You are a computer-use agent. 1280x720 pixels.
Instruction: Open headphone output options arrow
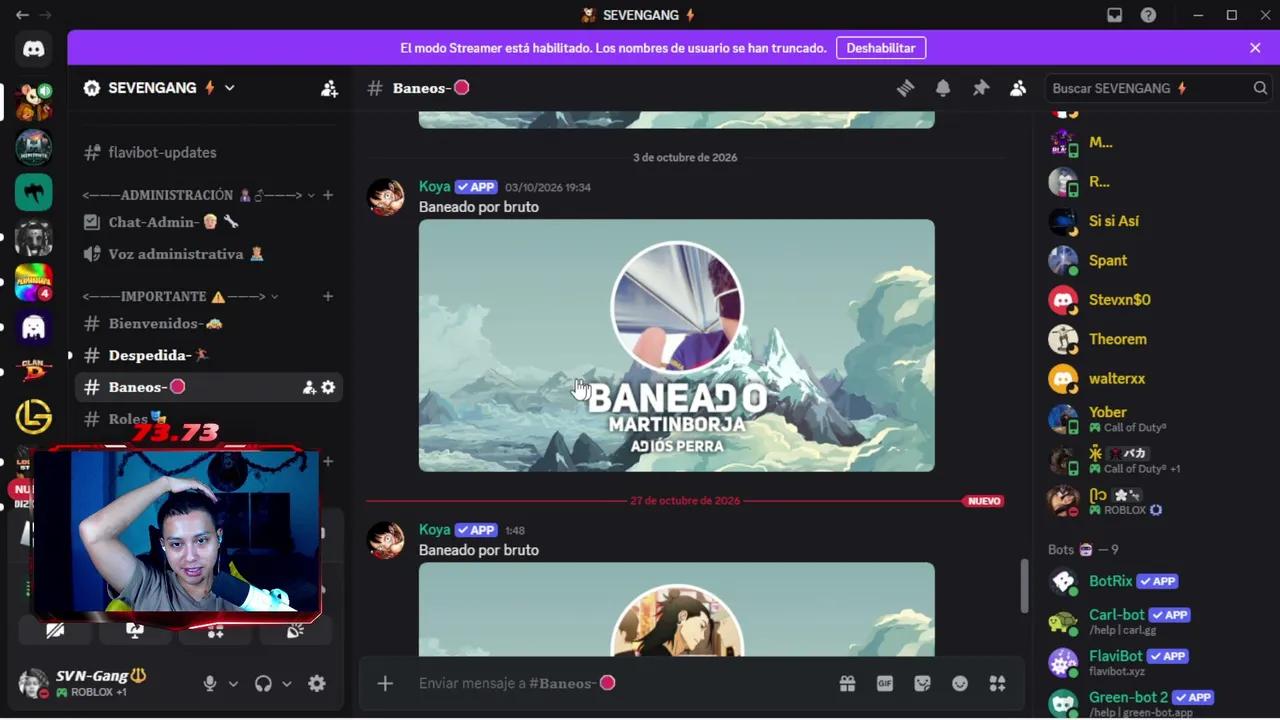pos(286,684)
